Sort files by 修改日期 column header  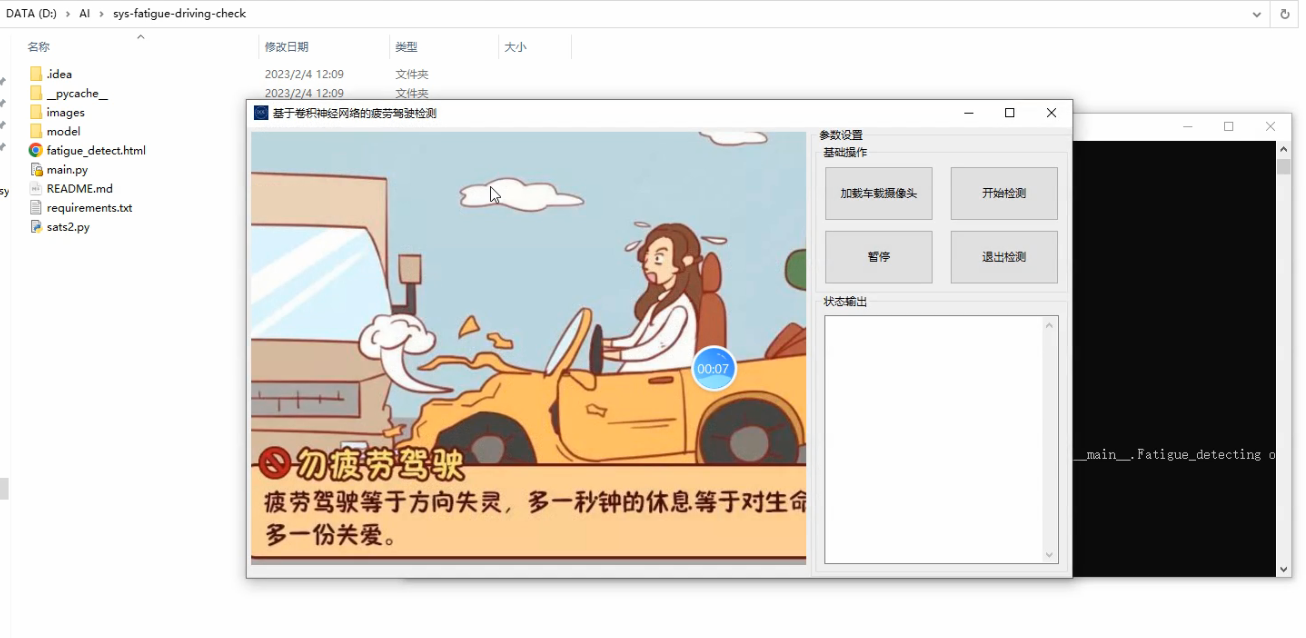pos(286,47)
